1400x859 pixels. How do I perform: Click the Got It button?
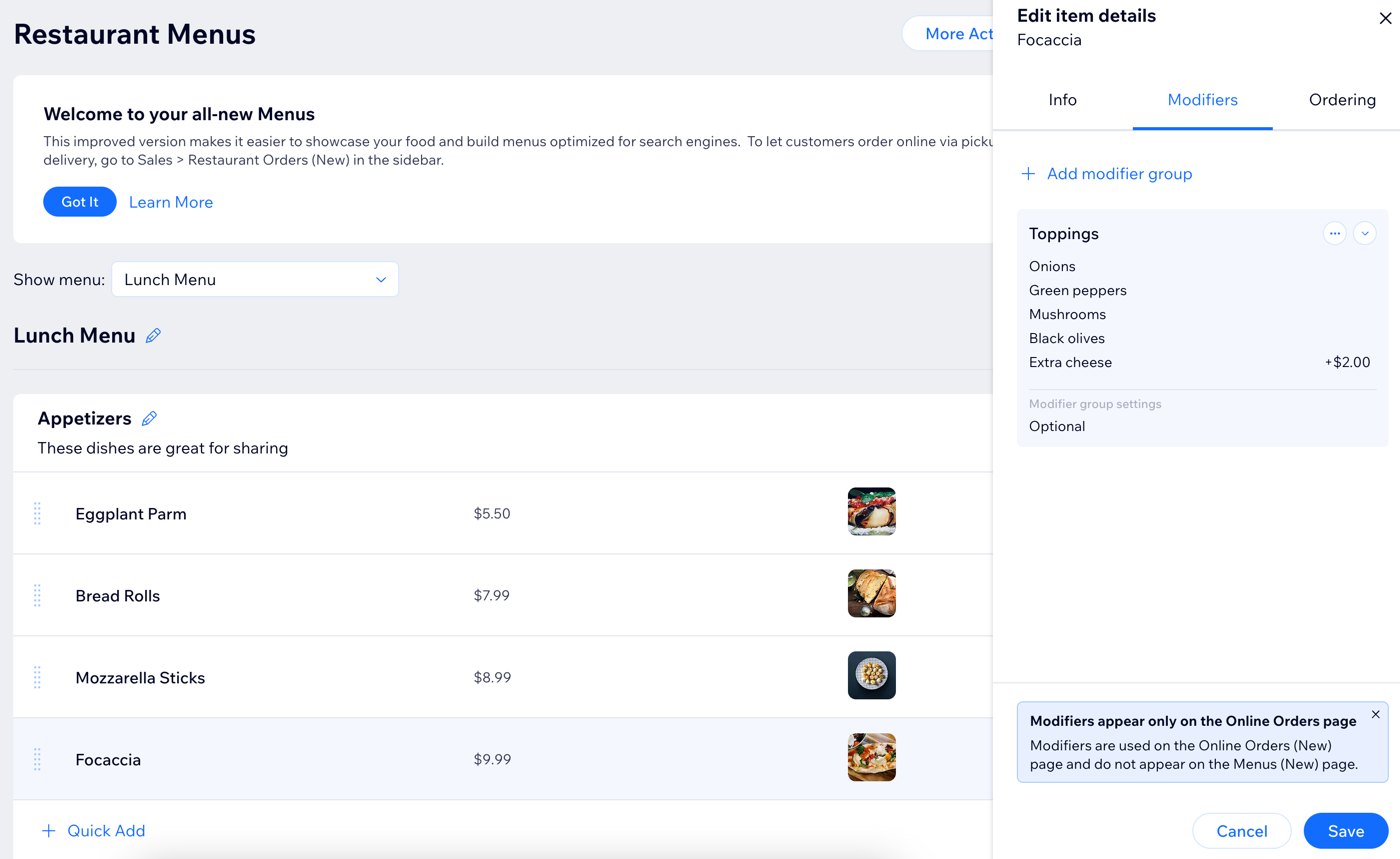[x=80, y=202]
